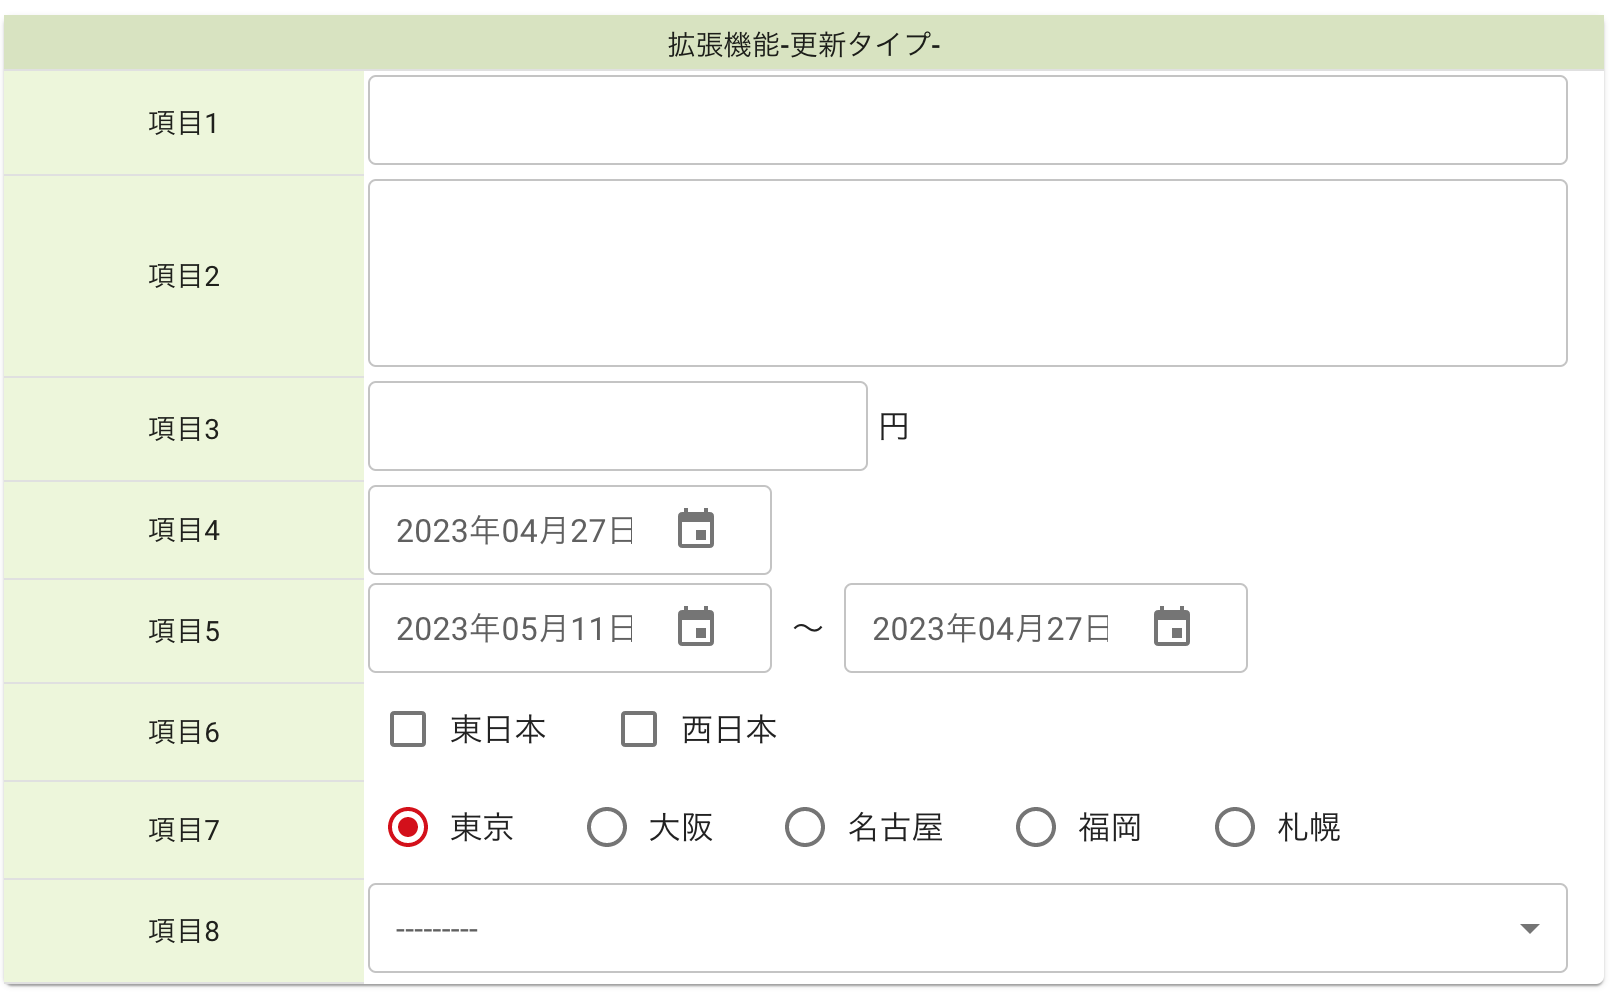Pick the 福岡 radio button

[1036, 827]
